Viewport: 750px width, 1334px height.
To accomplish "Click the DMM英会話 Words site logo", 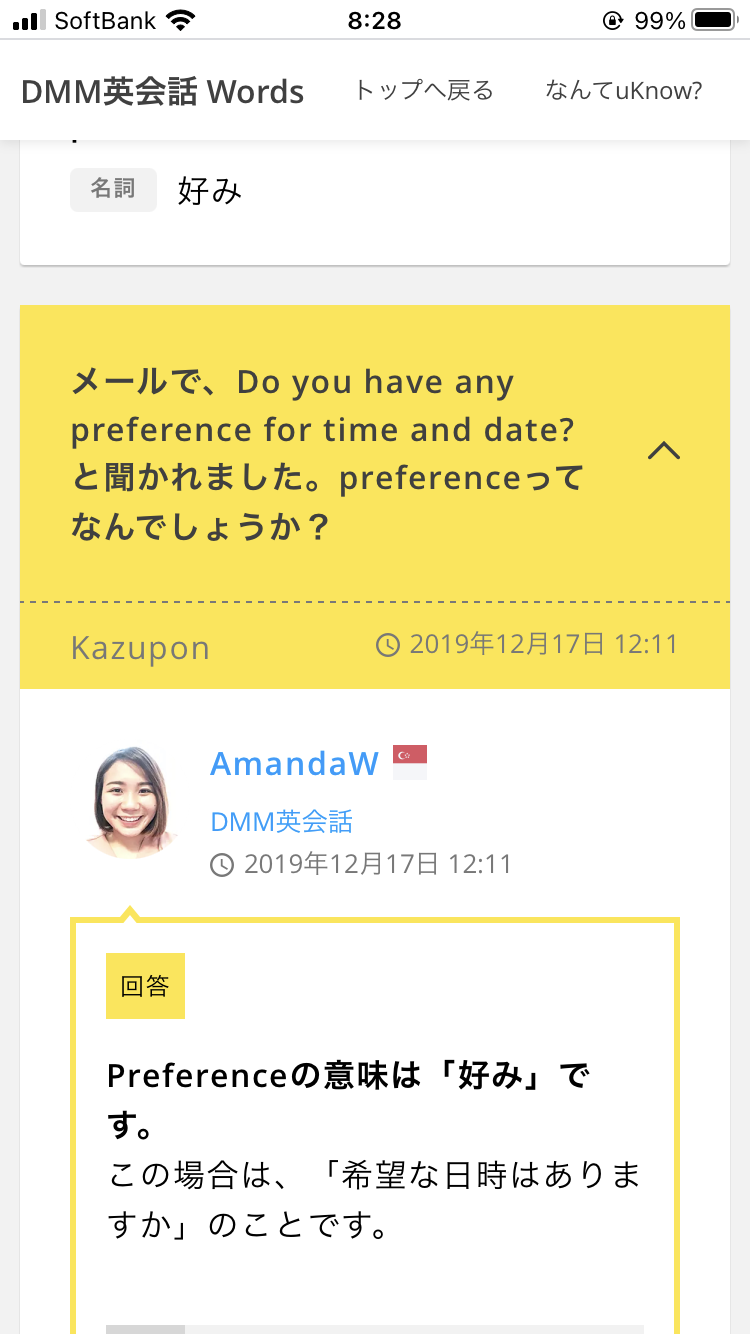I will tap(162, 92).
